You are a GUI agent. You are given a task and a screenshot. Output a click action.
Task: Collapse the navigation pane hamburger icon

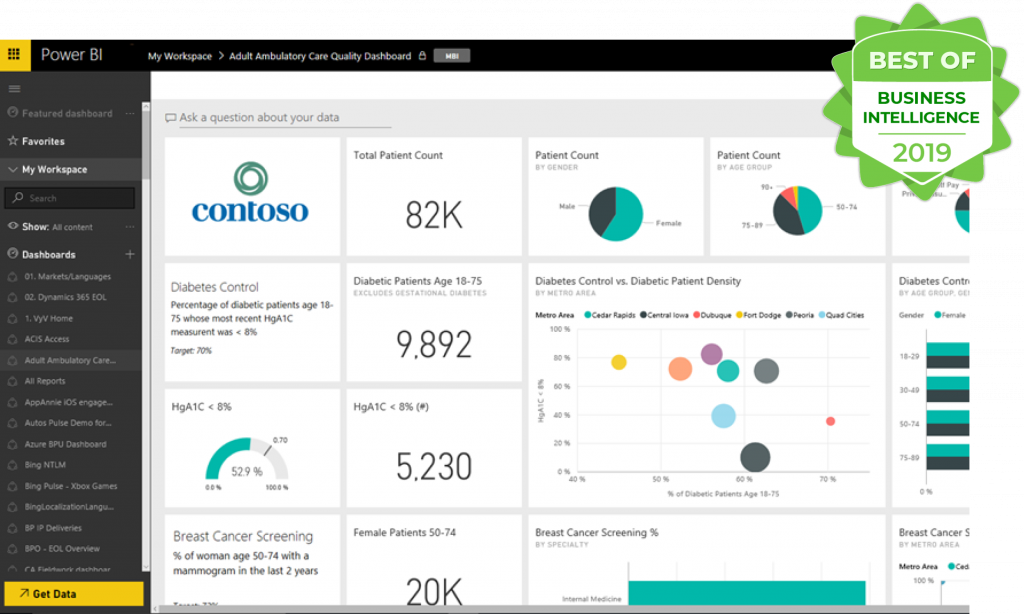pos(14,89)
